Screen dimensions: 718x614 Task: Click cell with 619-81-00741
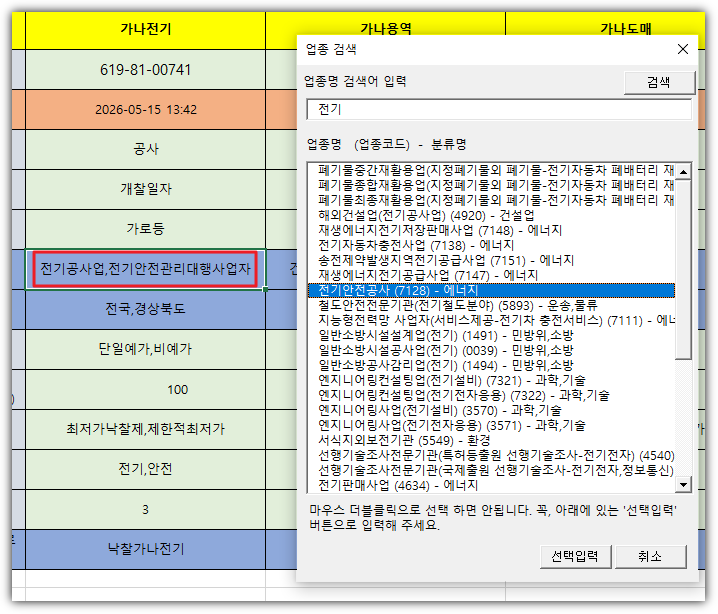146,70
